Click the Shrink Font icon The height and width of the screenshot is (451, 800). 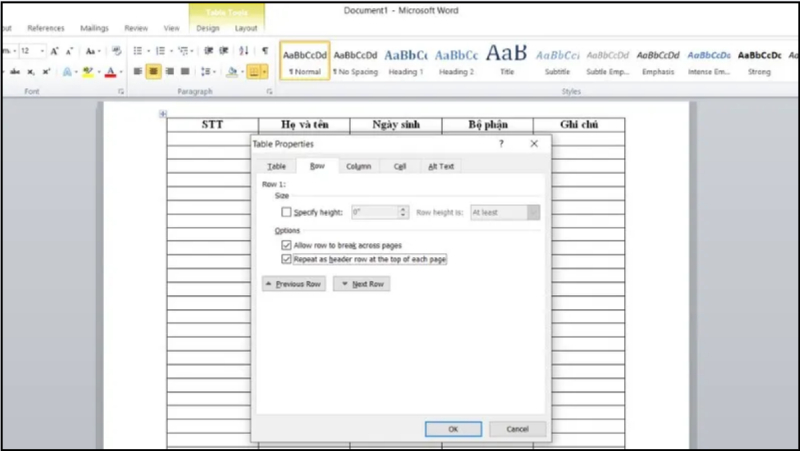tap(69, 51)
